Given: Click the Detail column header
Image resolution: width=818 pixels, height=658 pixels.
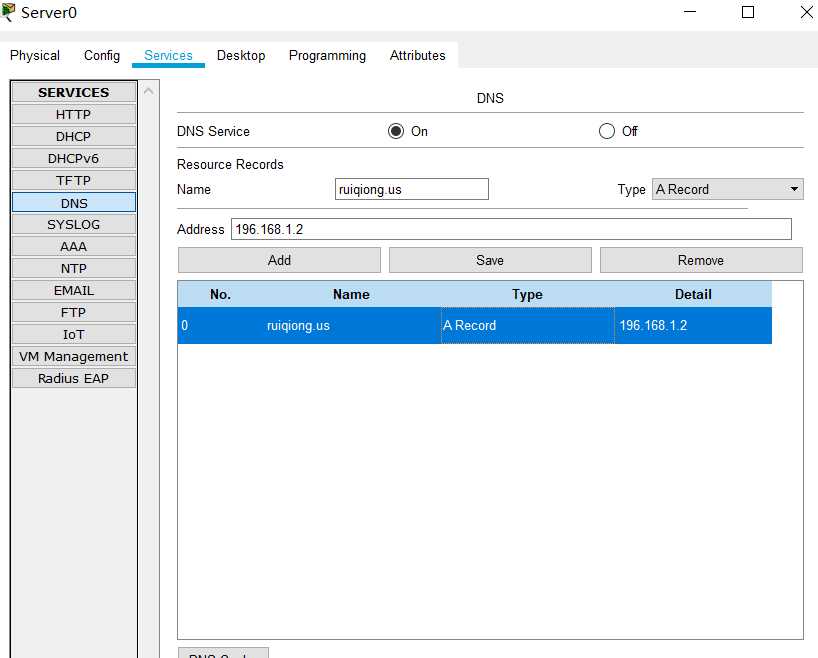Looking at the screenshot, I should pos(693,294).
